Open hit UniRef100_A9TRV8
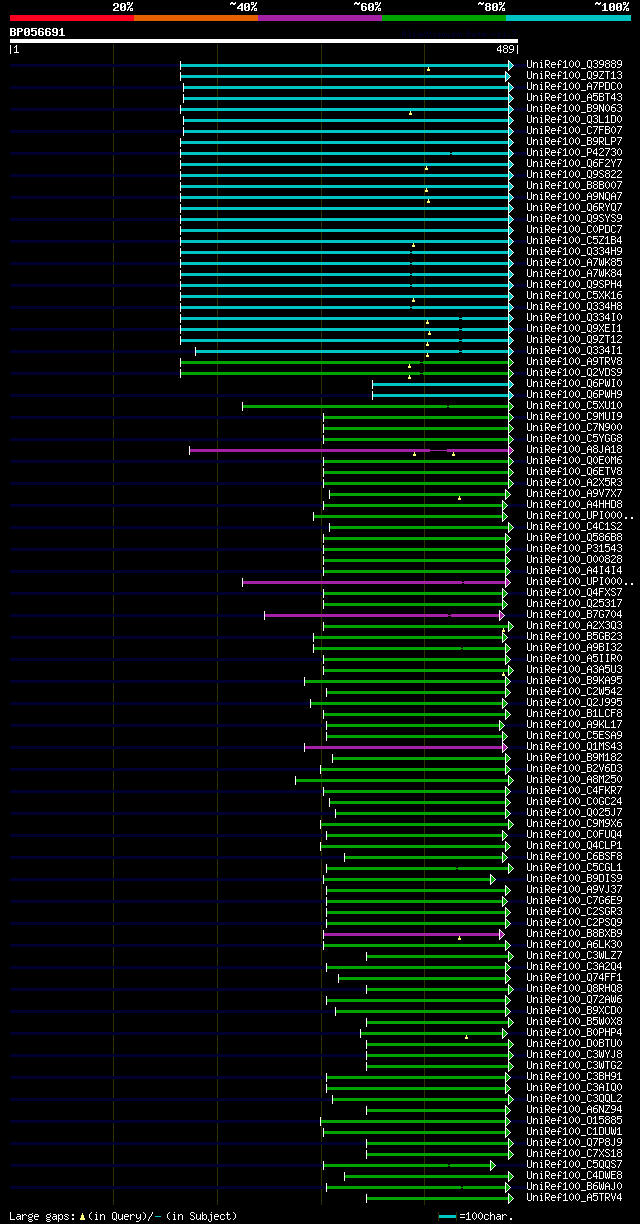The image size is (640, 1224). tap(574, 361)
